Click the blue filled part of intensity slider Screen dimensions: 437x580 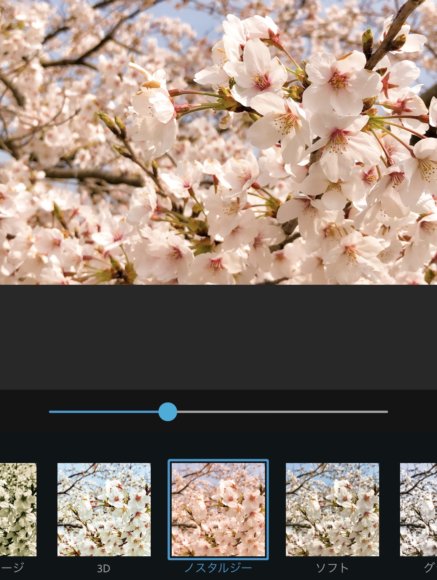[104, 412]
